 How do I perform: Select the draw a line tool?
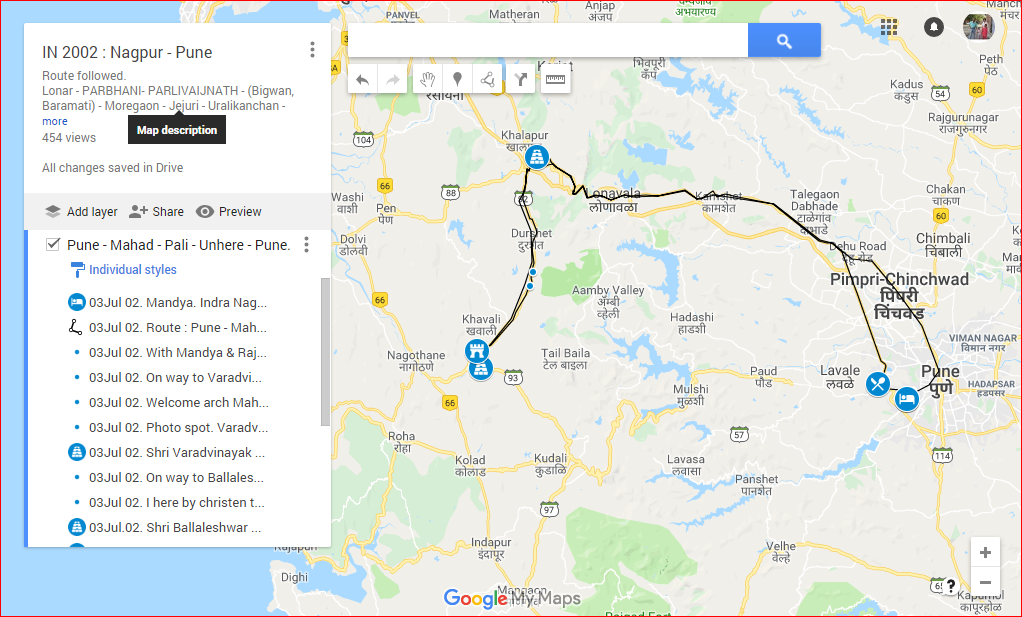pos(488,79)
